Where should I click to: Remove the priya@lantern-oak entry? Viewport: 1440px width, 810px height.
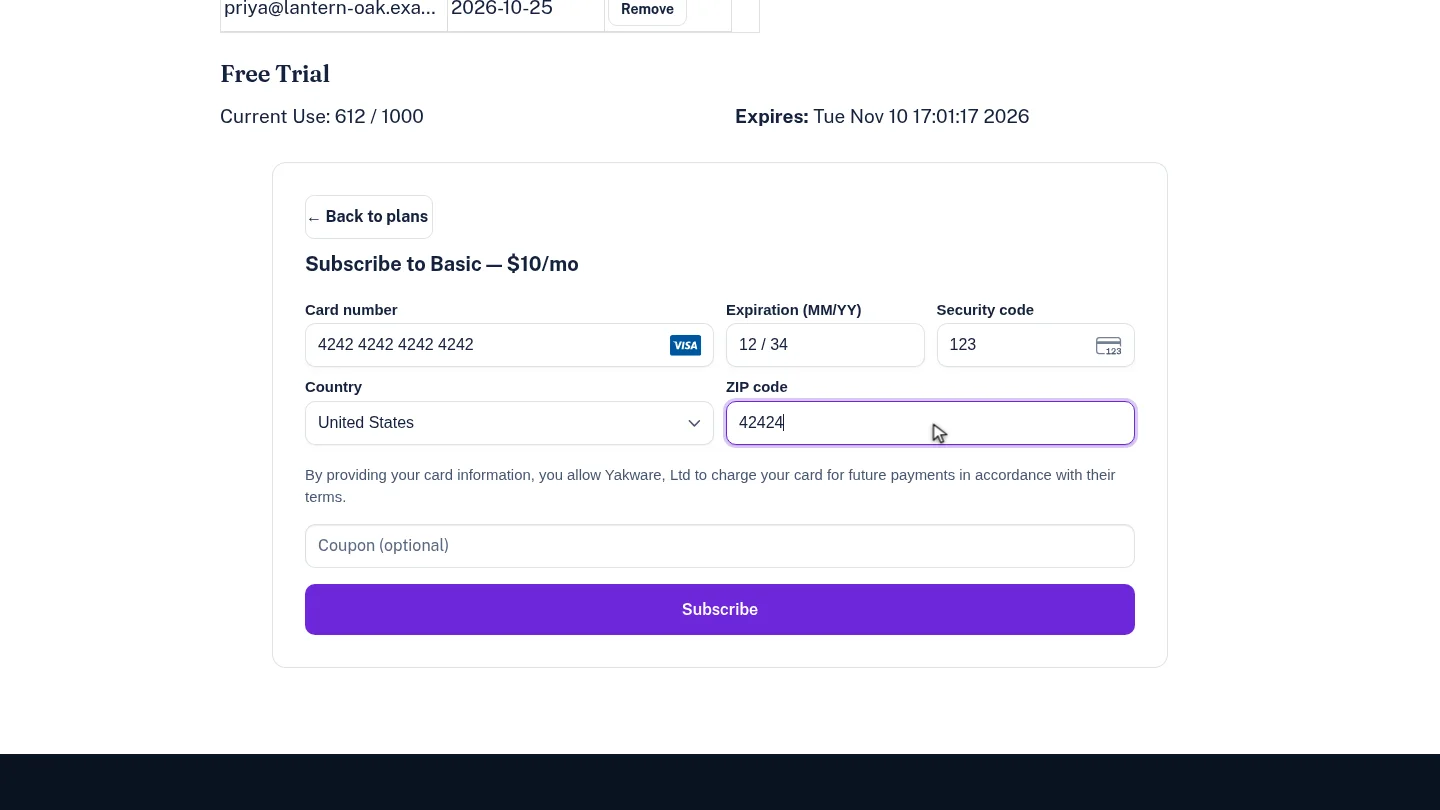[x=647, y=10]
